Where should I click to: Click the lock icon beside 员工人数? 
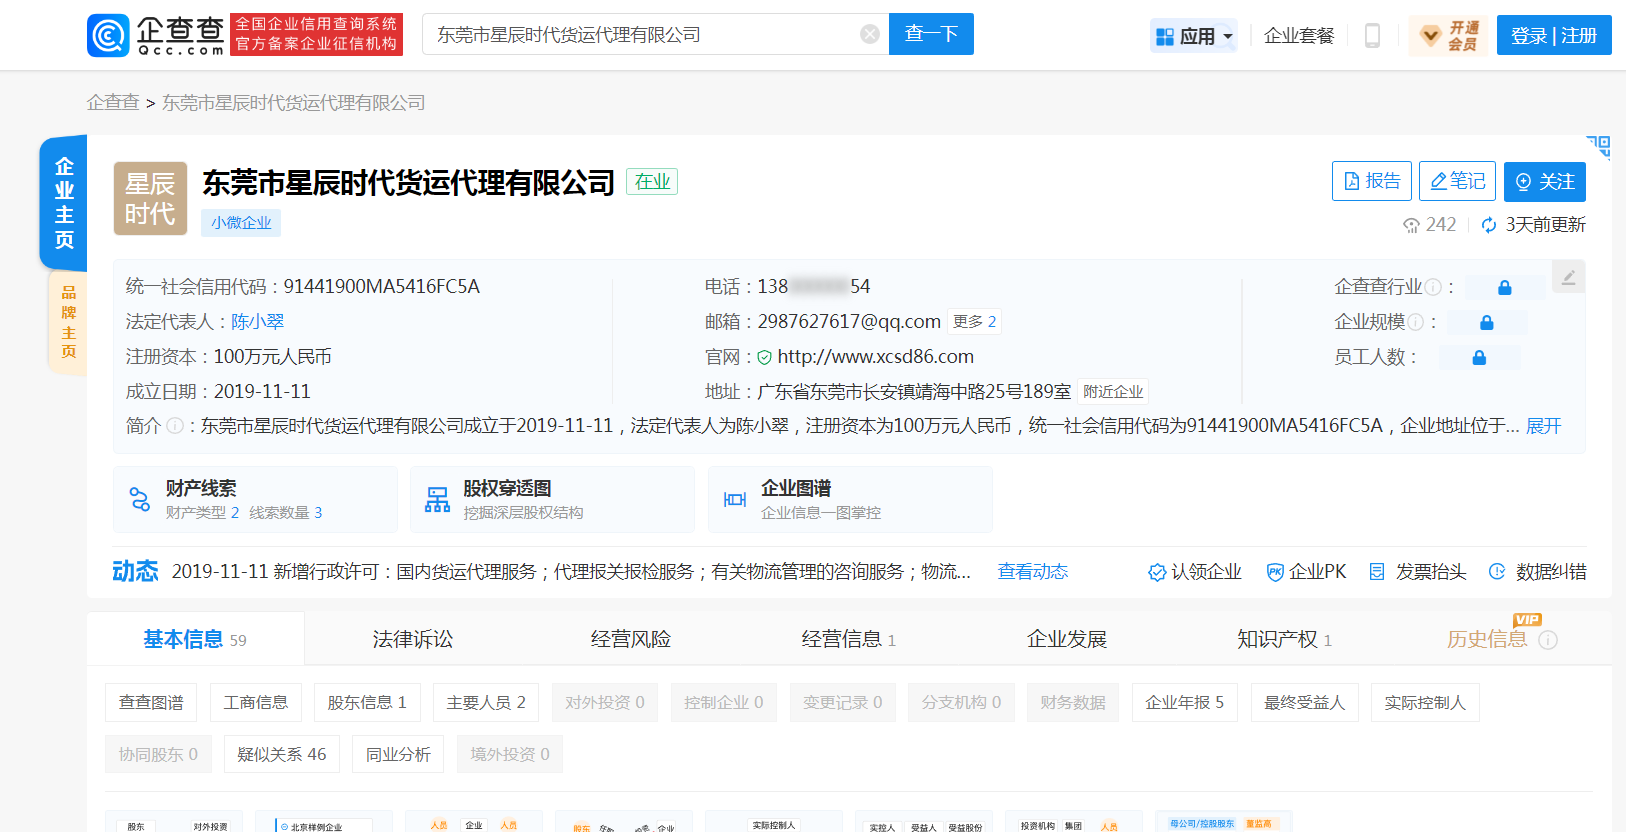click(1479, 358)
